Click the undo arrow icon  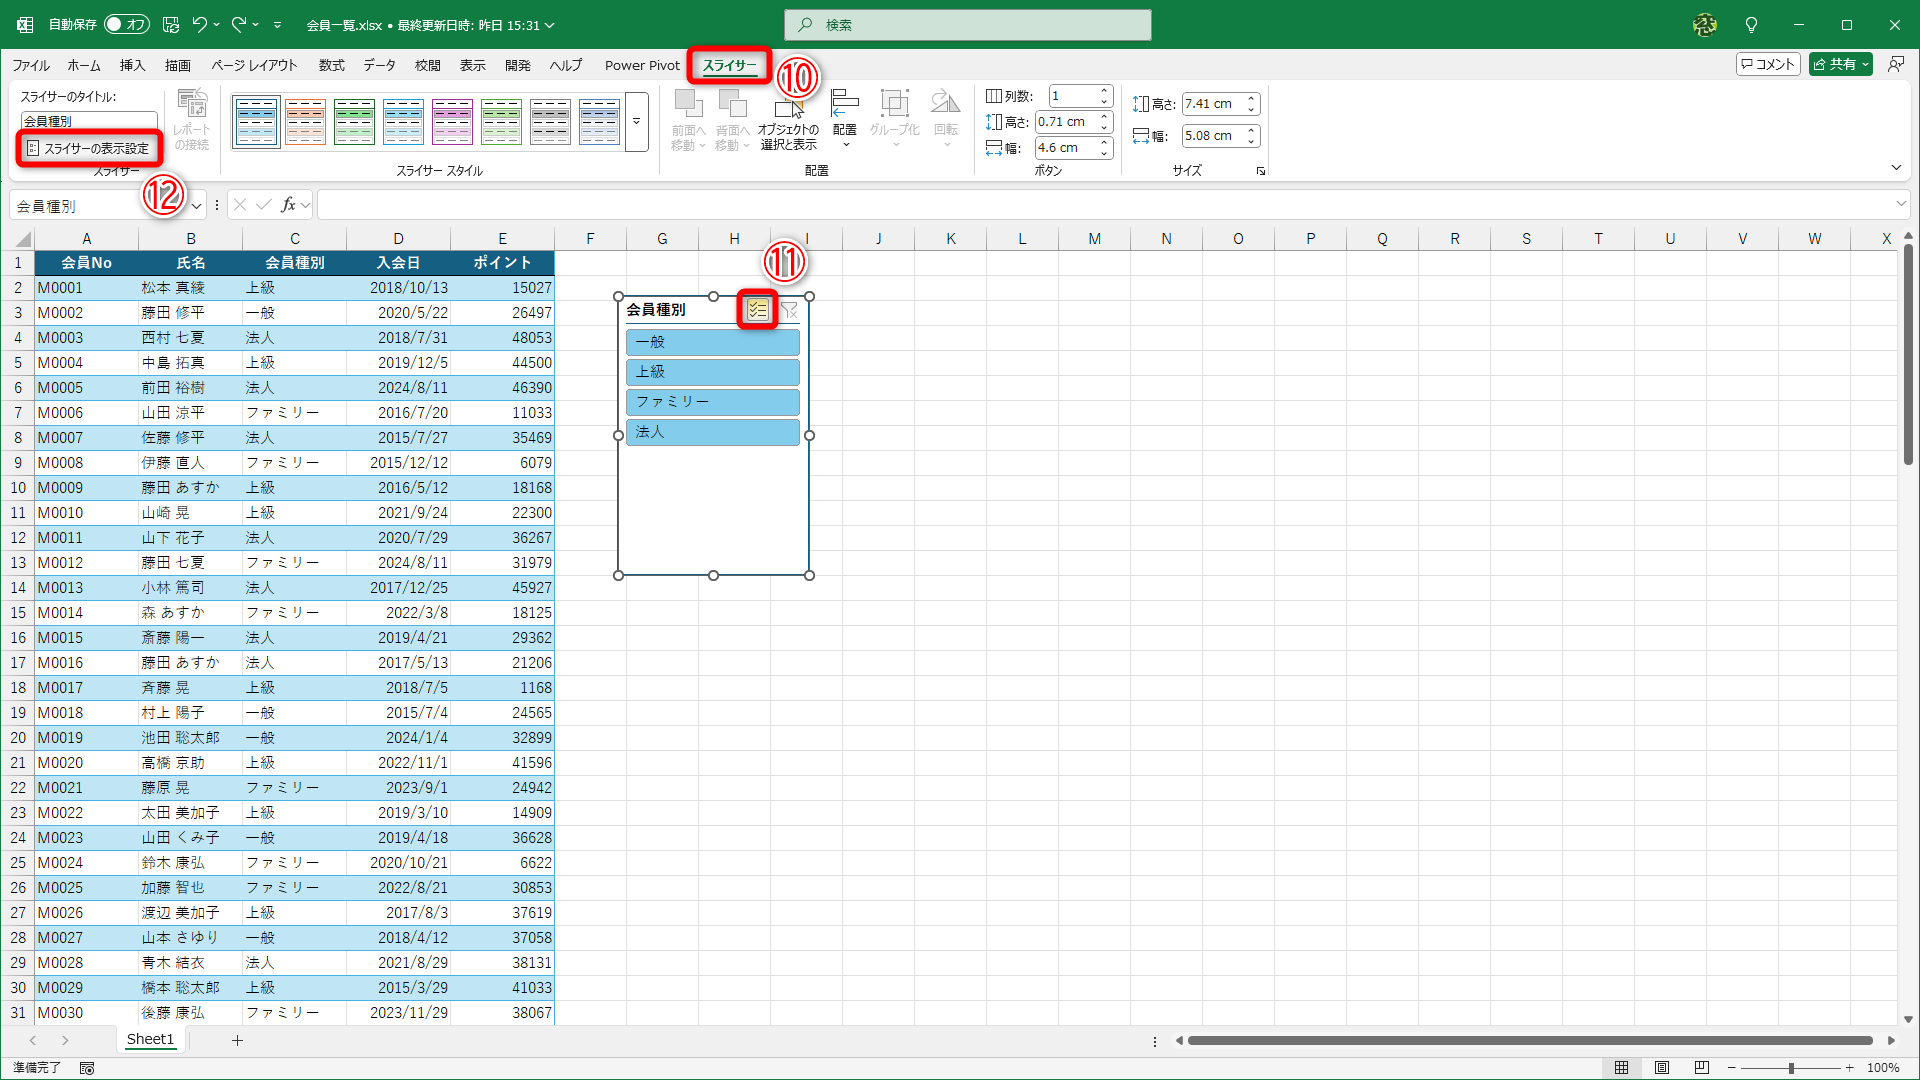pyautogui.click(x=199, y=24)
